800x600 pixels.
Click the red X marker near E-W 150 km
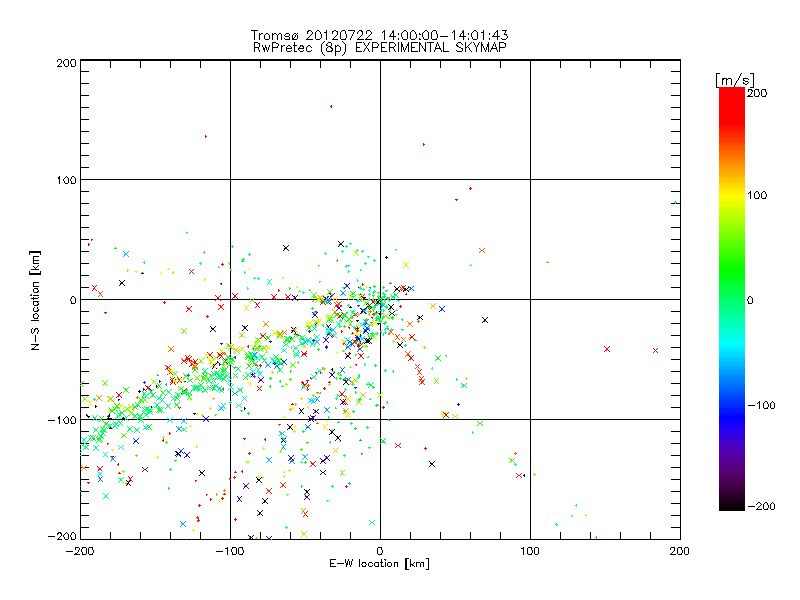607,349
